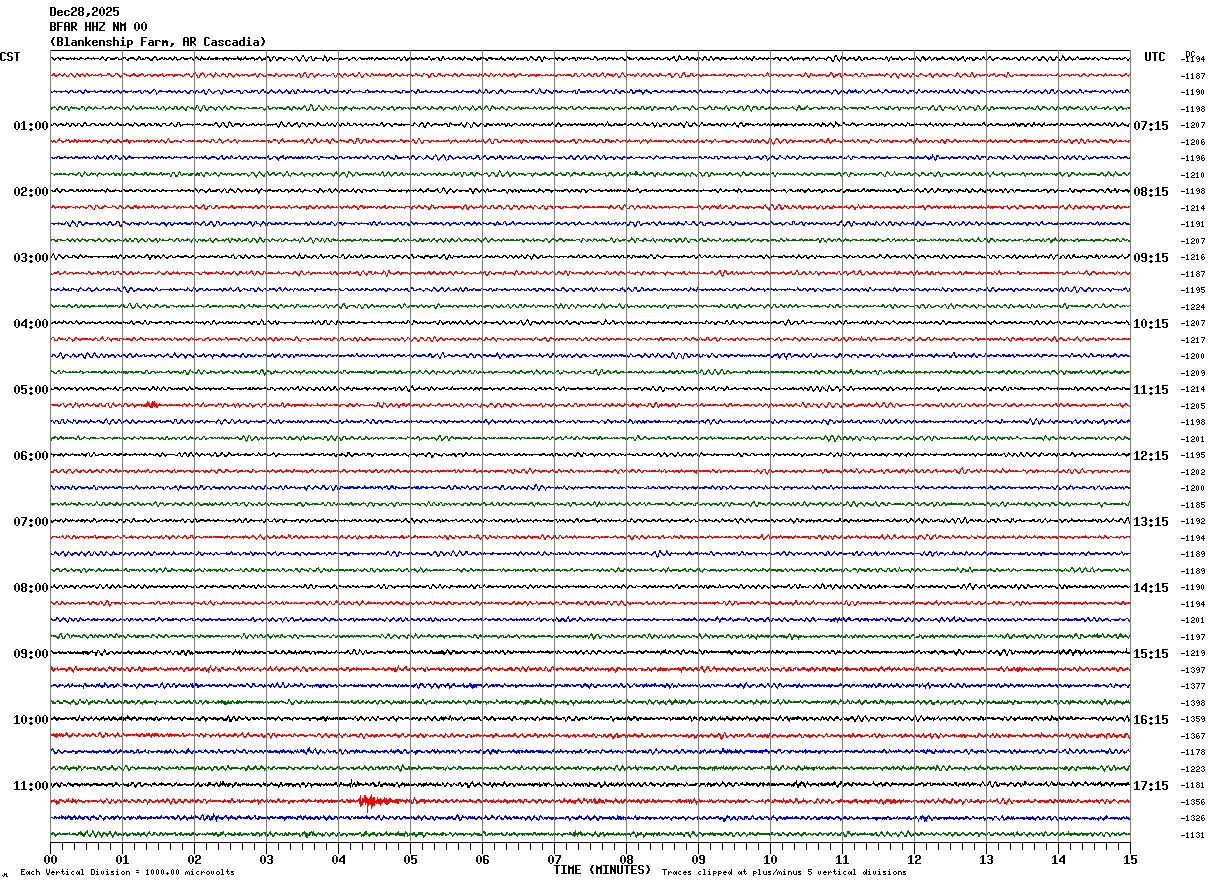Click the 11:15 UTC time label
The height and width of the screenshot is (886, 1210).
[1151, 390]
